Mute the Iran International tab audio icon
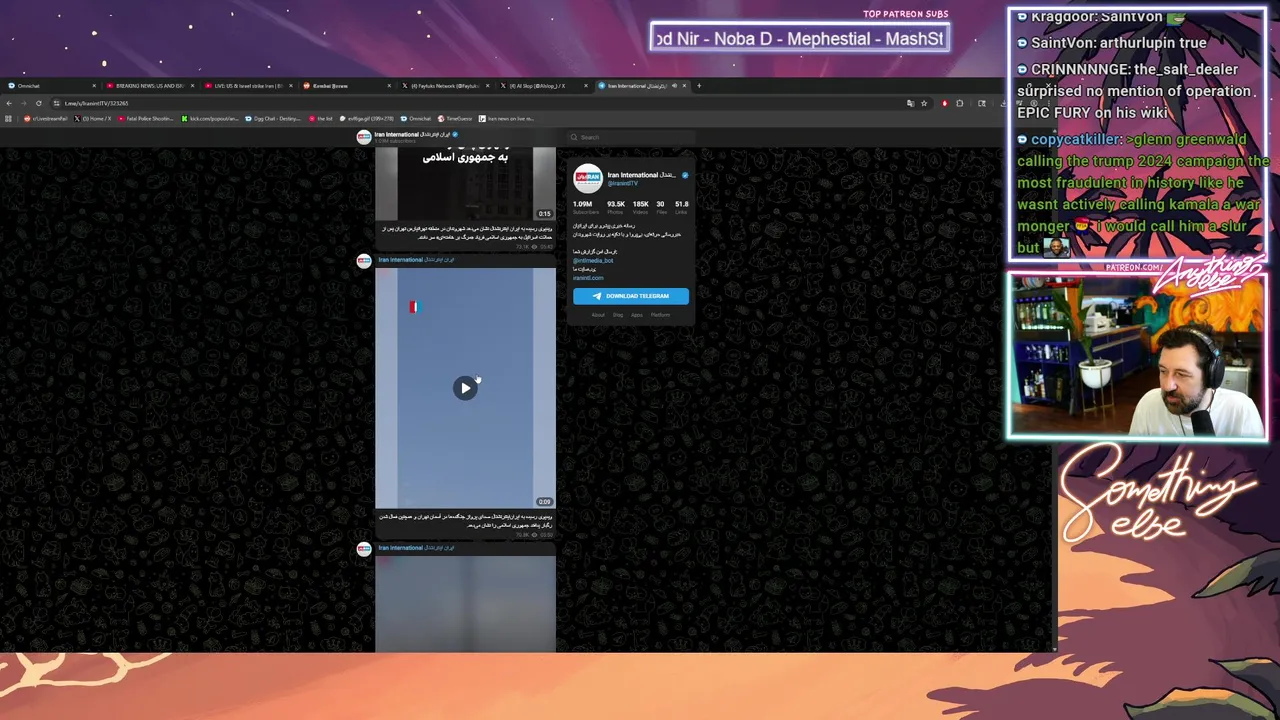 pos(674,86)
